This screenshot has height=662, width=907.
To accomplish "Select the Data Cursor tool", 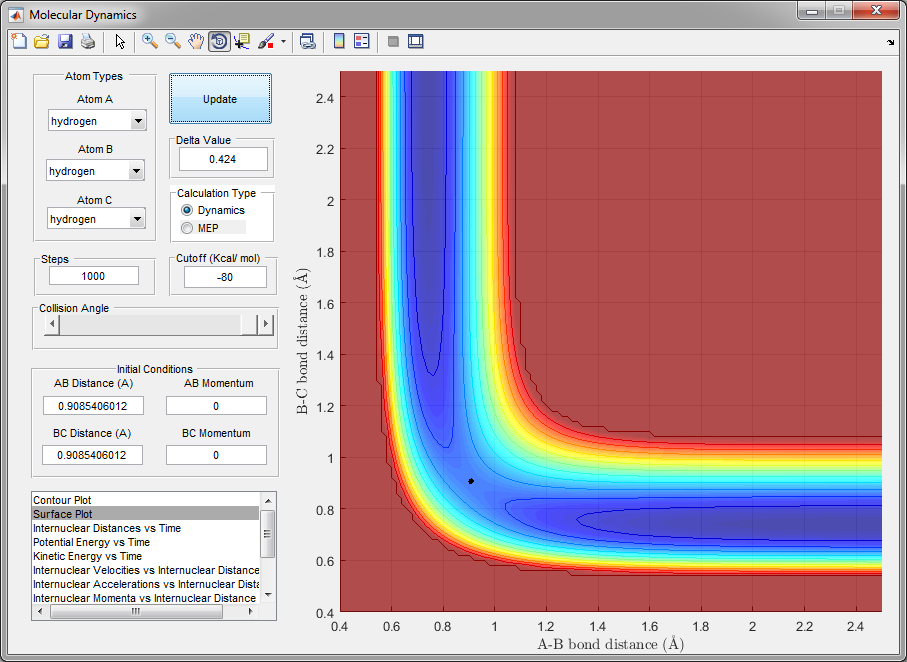I will coord(242,42).
